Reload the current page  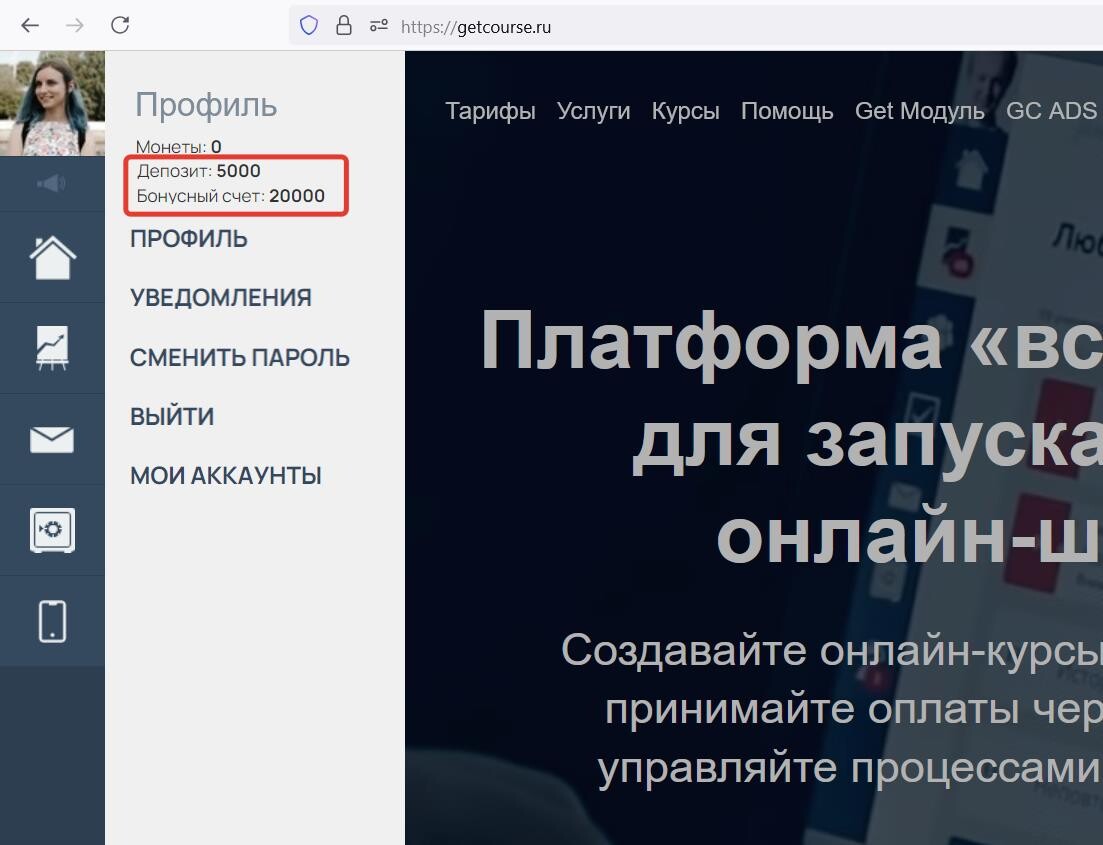click(120, 25)
